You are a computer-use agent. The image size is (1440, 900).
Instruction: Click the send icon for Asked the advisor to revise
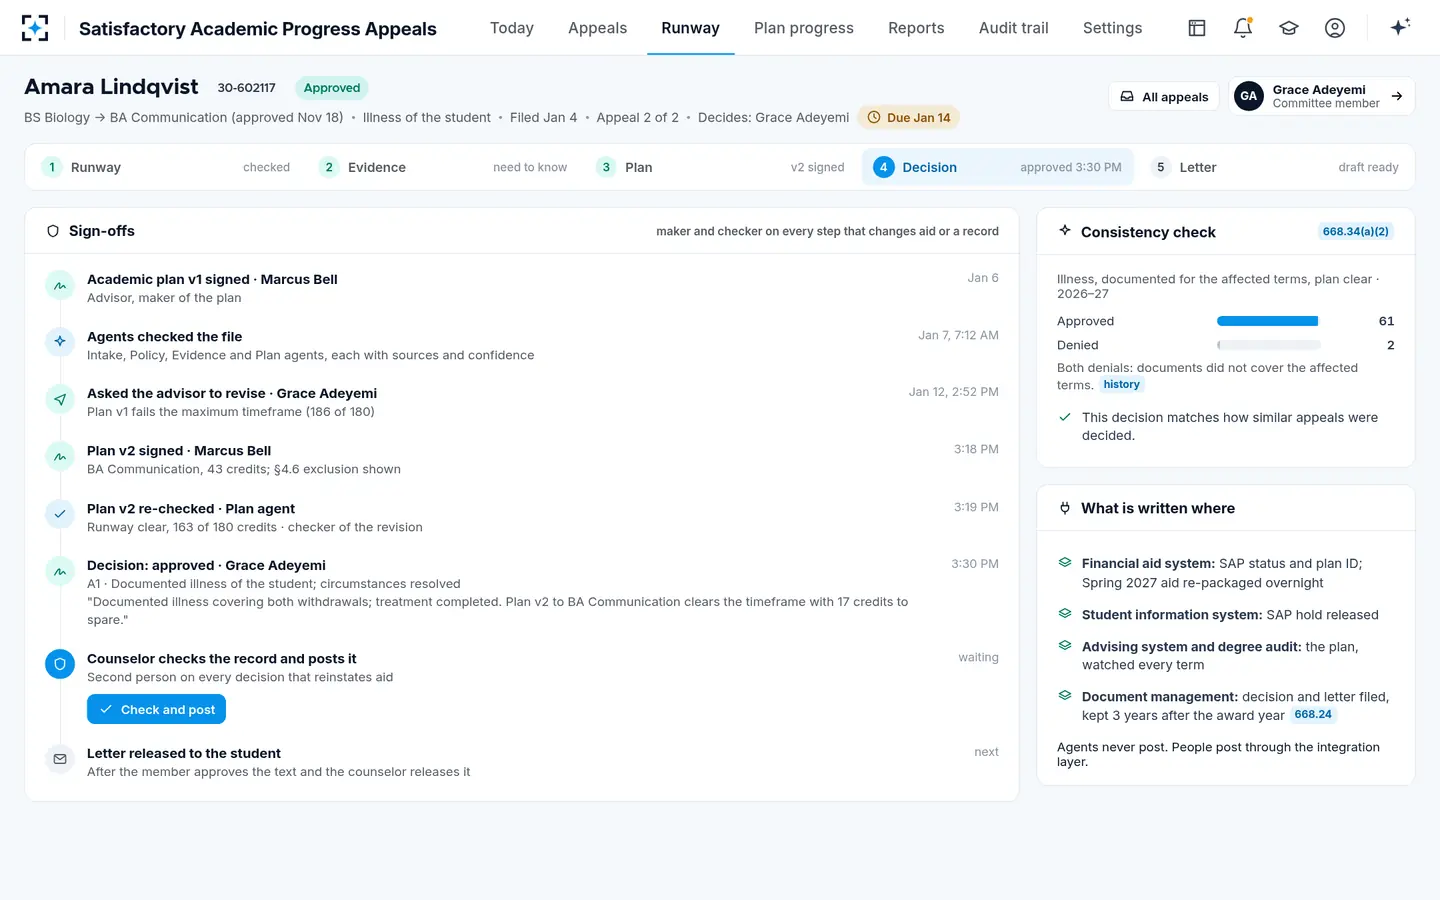60,400
